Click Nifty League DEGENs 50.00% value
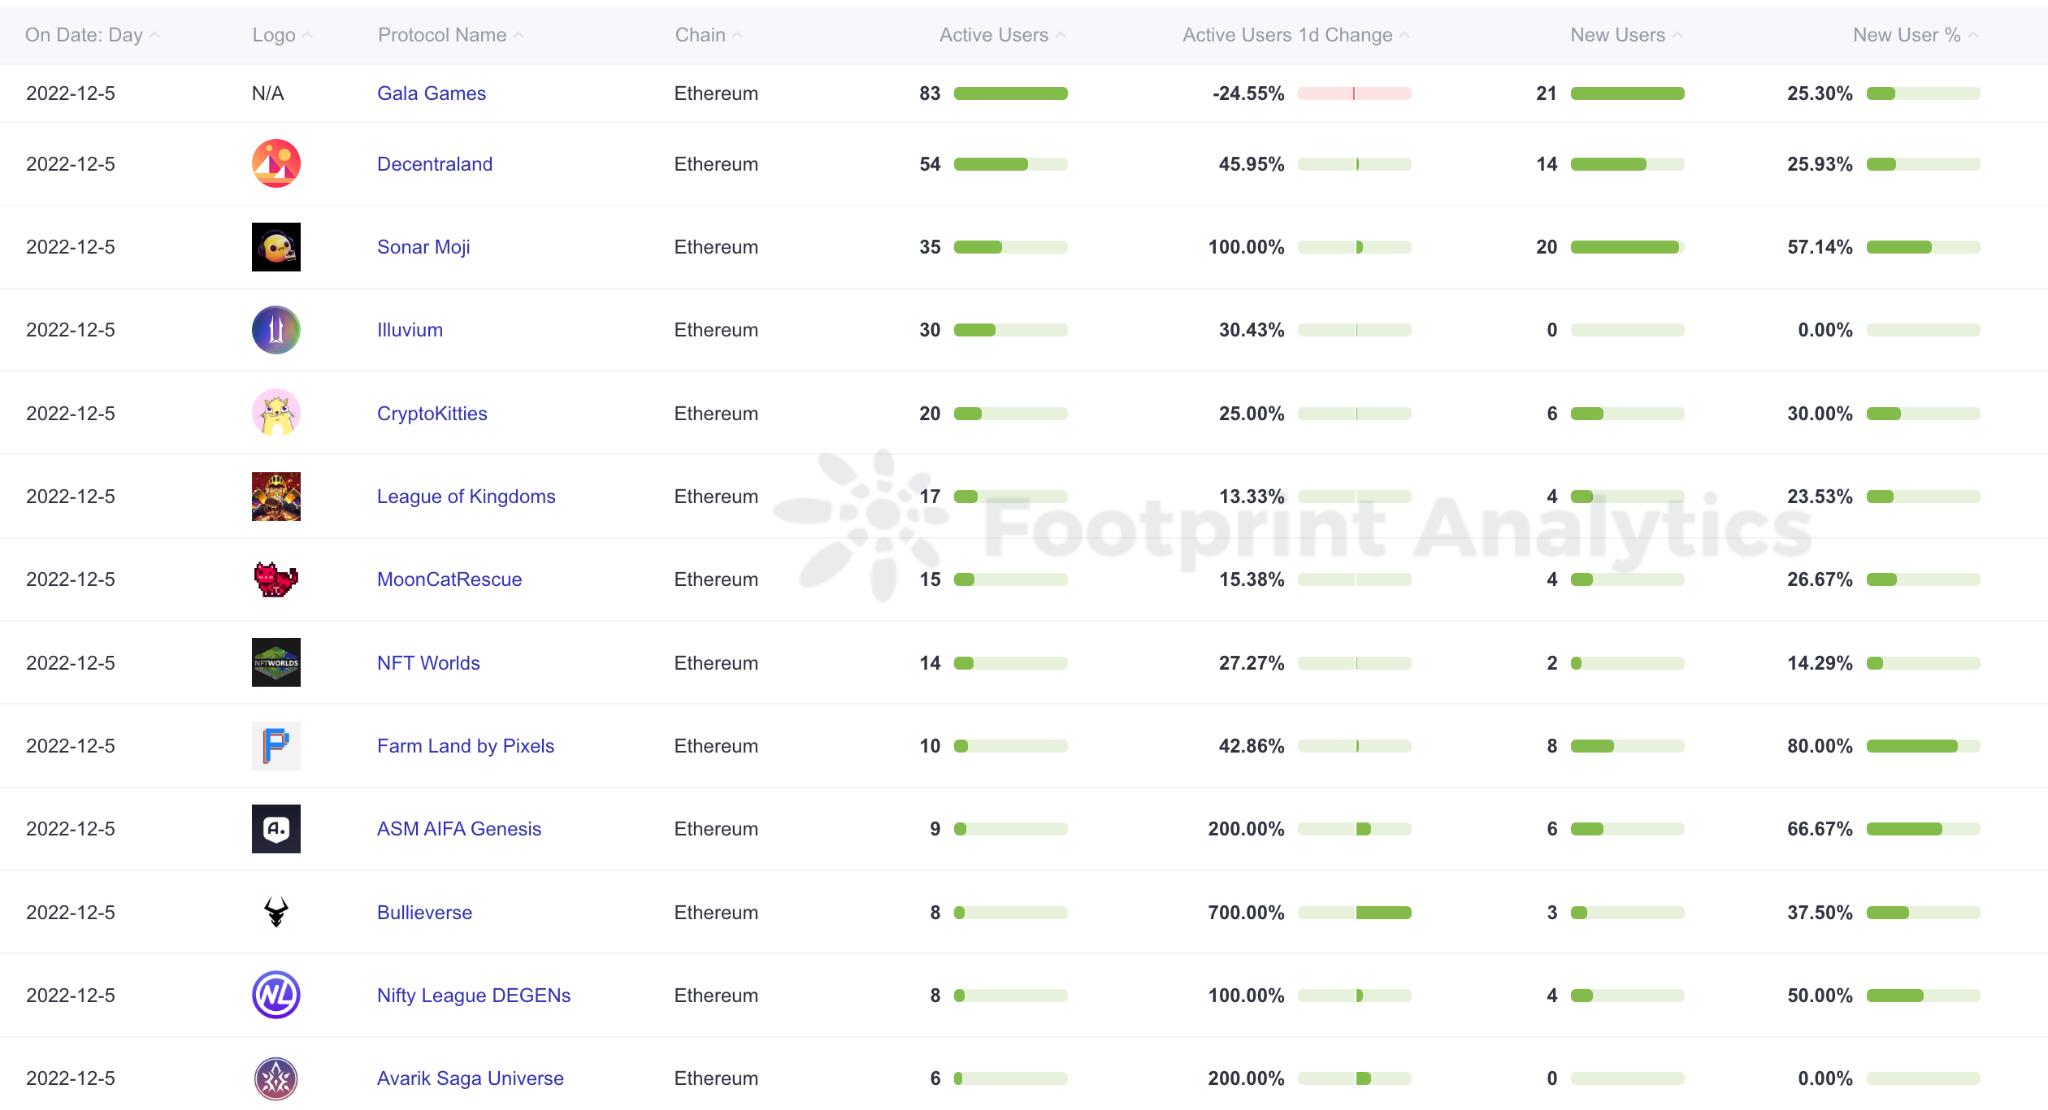 click(1820, 995)
